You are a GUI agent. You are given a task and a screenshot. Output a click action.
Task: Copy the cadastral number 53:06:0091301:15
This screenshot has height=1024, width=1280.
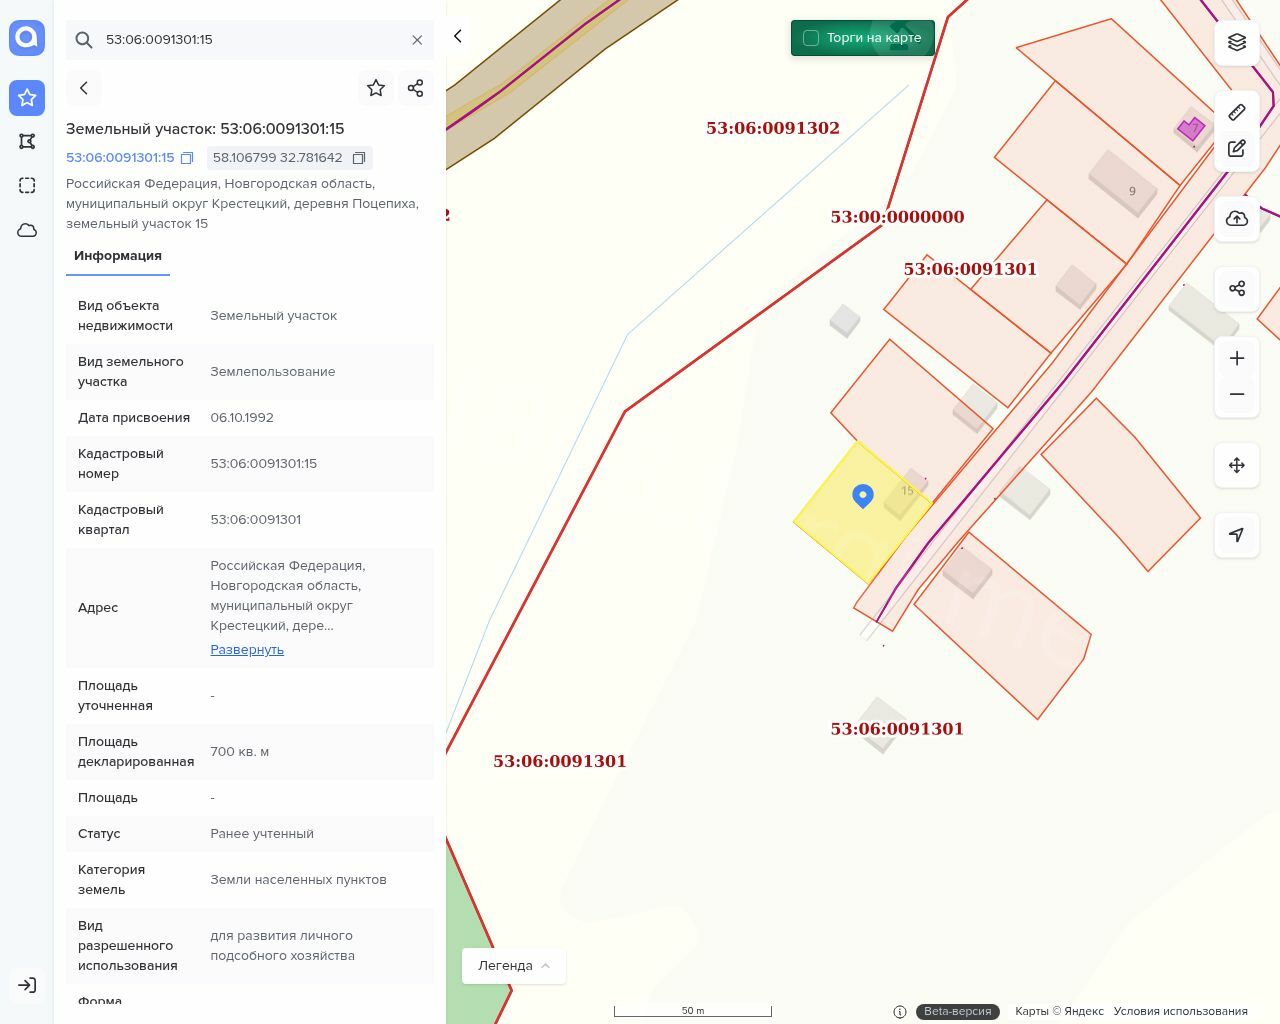pyautogui.click(x=187, y=158)
